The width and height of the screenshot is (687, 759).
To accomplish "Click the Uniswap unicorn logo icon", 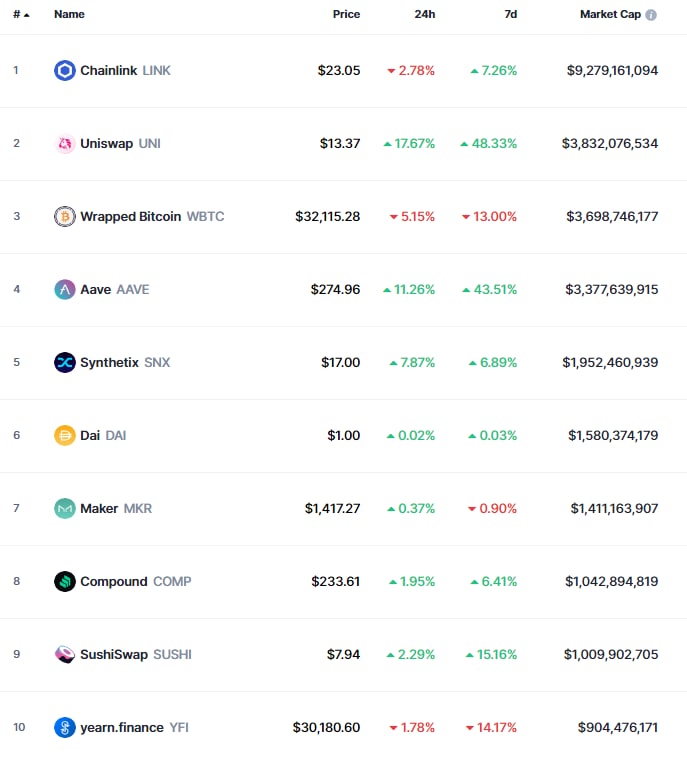I will (x=65, y=144).
